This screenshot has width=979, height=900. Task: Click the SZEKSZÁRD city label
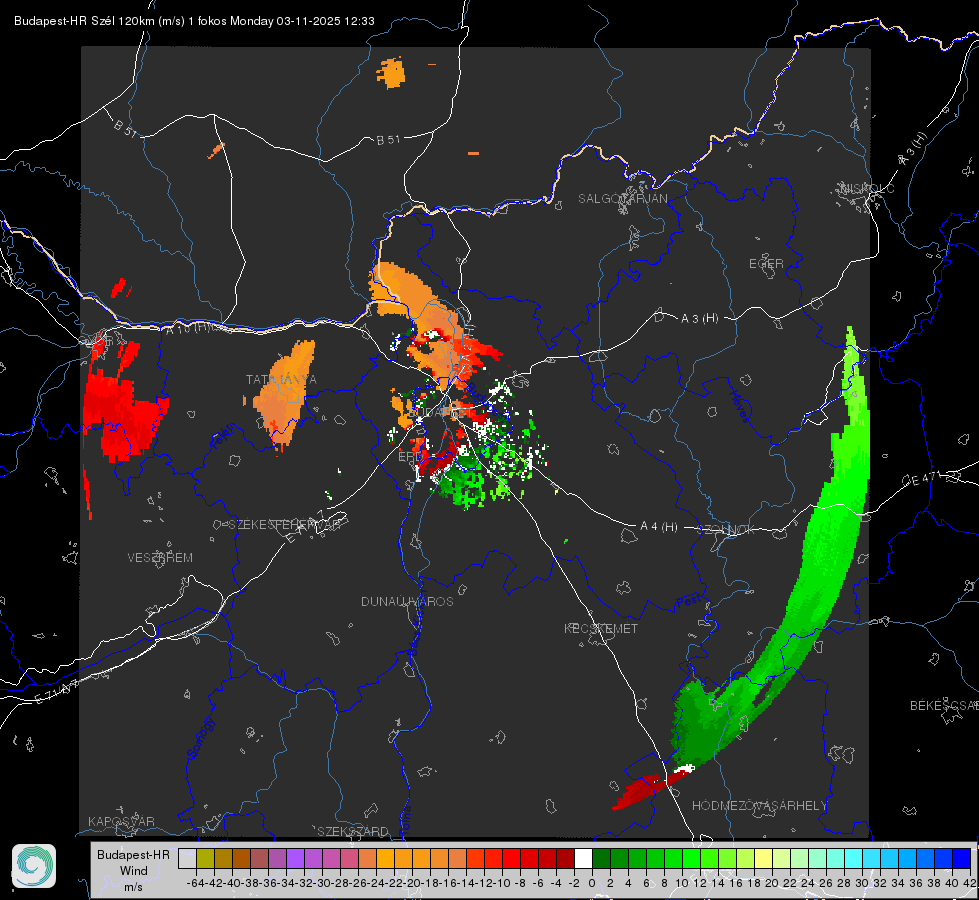(353, 831)
